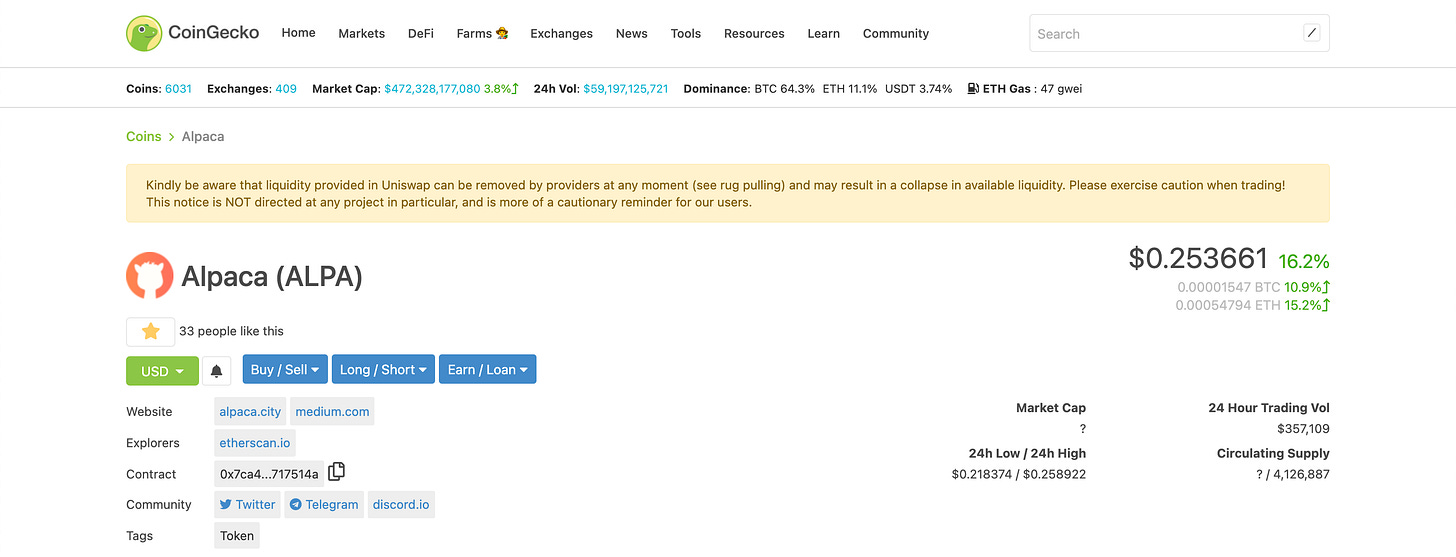Click the 24h low/high value $0.218374 / $0.258922
Image resolution: width=1456 pixels, height=557 pixels.
[x=1019, y=474]
